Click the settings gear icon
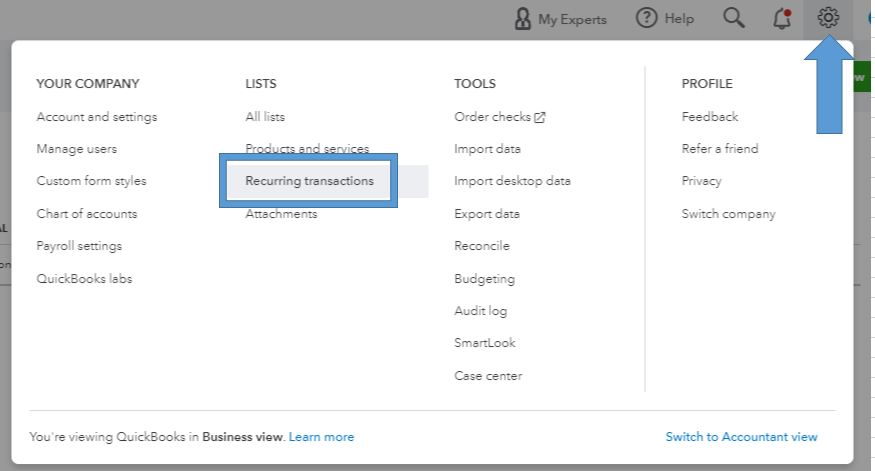 click(828, 18)
